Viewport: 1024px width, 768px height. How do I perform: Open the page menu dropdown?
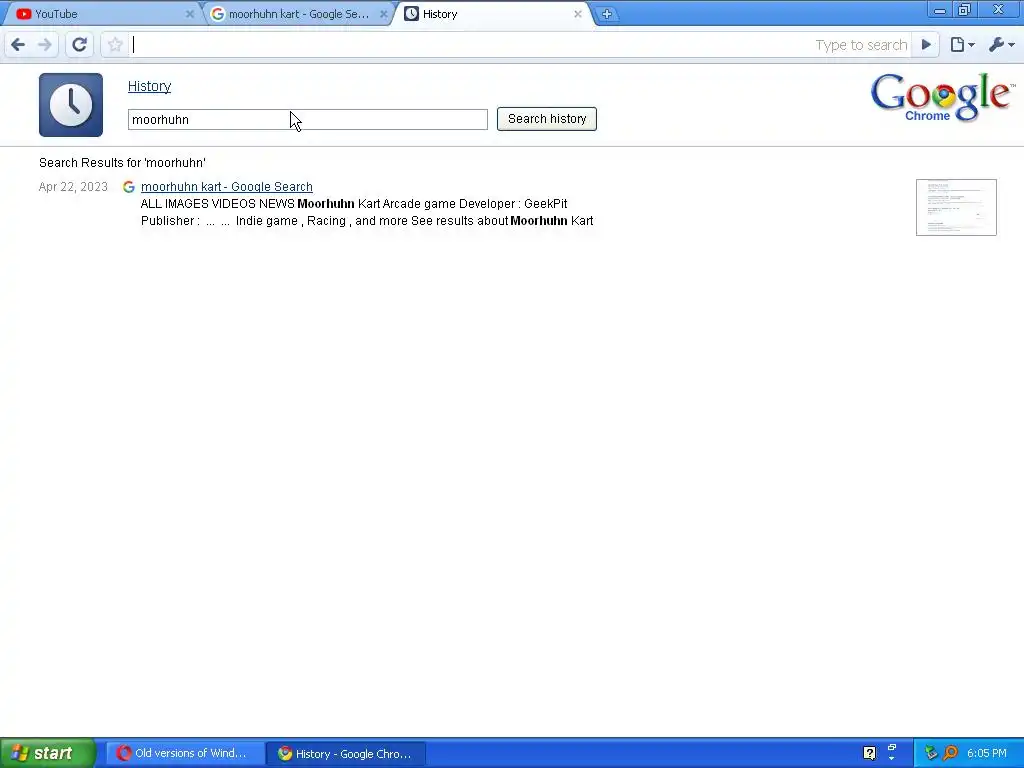pyautogui.click(x=962, y=45)
